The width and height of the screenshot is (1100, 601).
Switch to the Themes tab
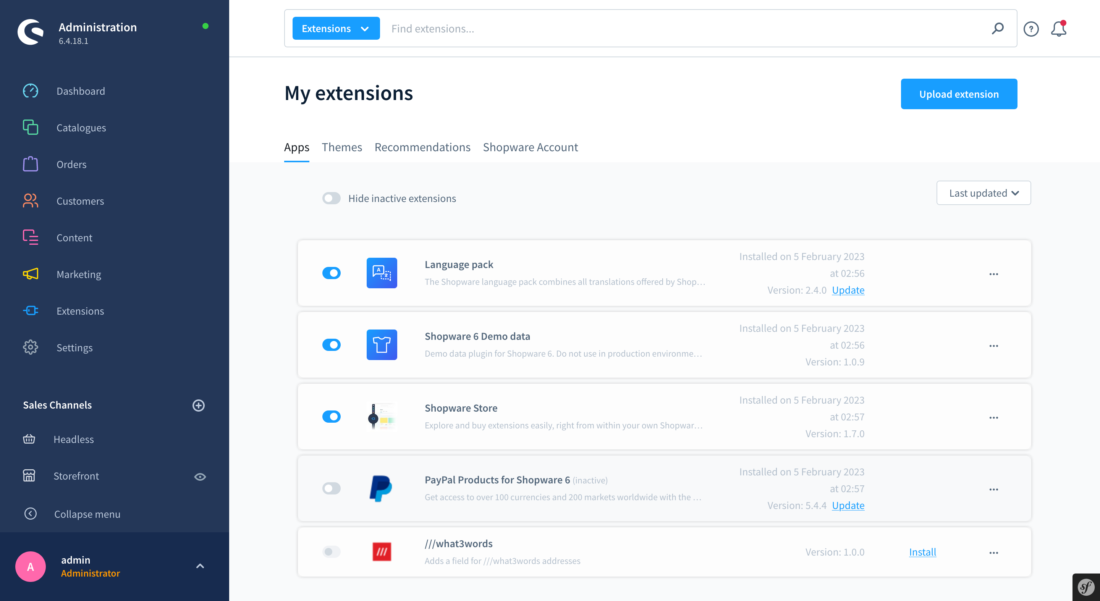click(x=342, y=147)
